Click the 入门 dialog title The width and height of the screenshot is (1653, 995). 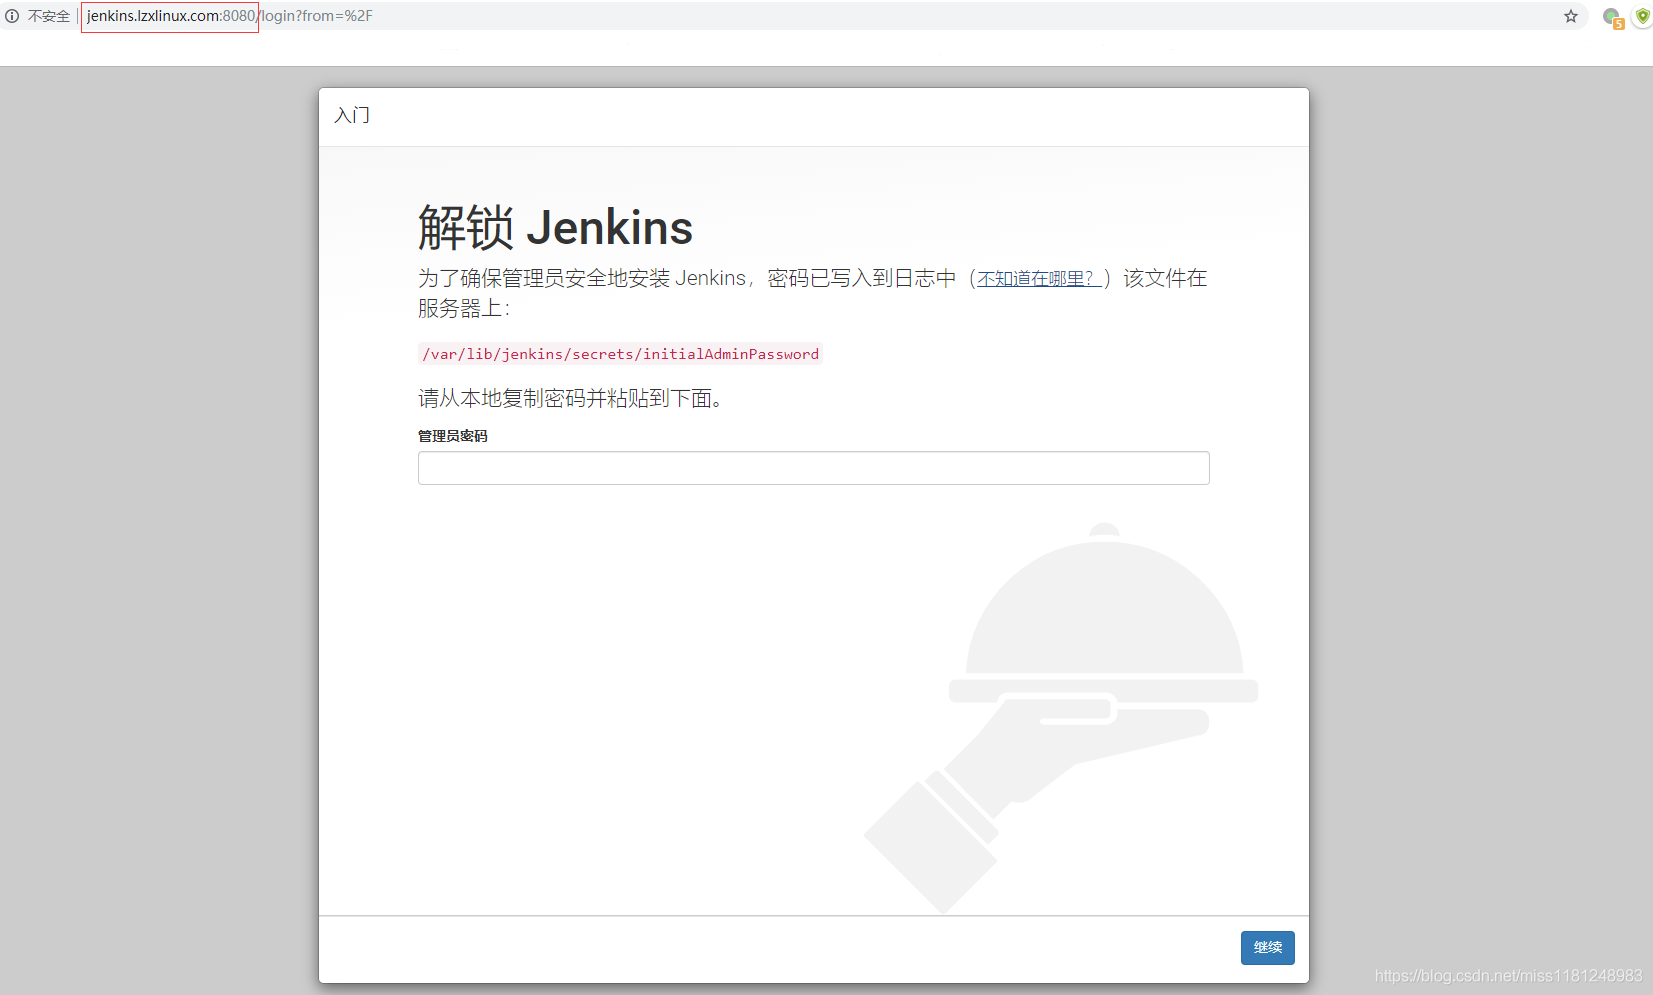tap(352, 115)
